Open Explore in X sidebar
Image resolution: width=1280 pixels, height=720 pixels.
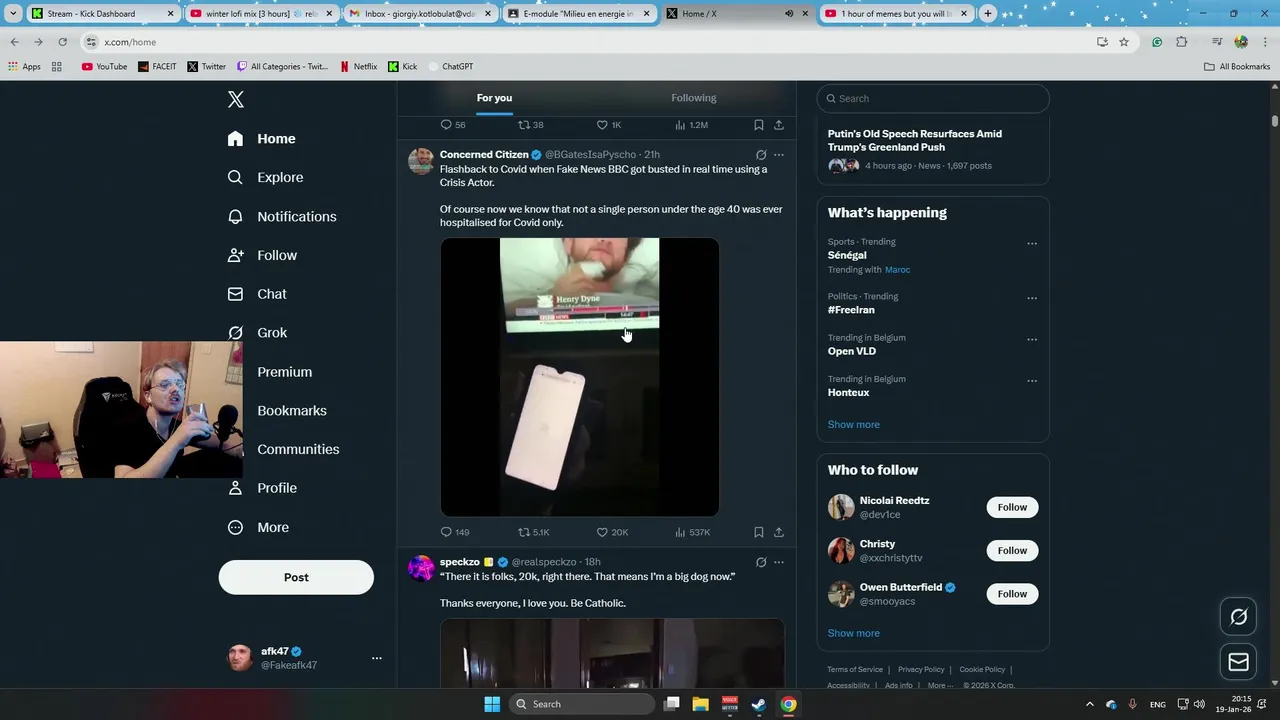coord(266,177)
